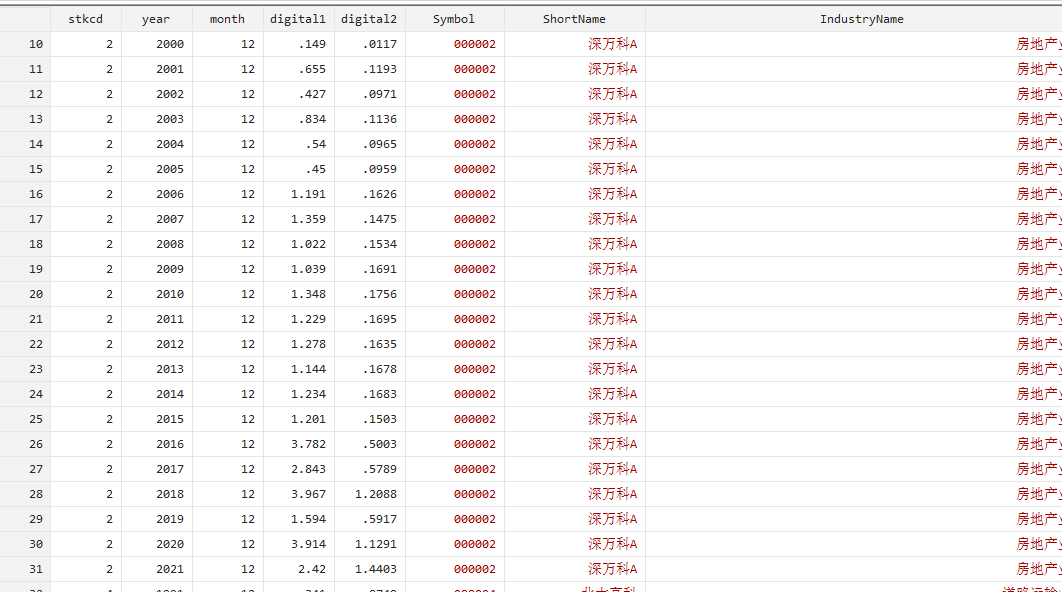
Task: Click month cell 12 in row 24
Action: point(228,394)
